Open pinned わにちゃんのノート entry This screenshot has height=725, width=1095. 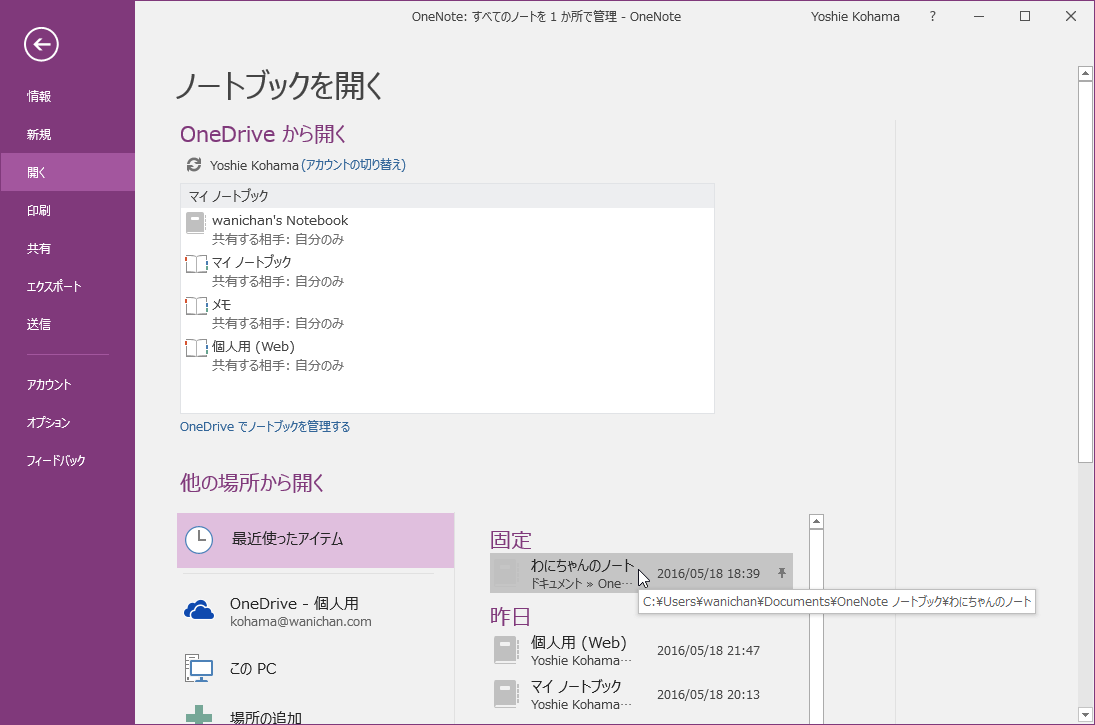[x=641, y=573]
